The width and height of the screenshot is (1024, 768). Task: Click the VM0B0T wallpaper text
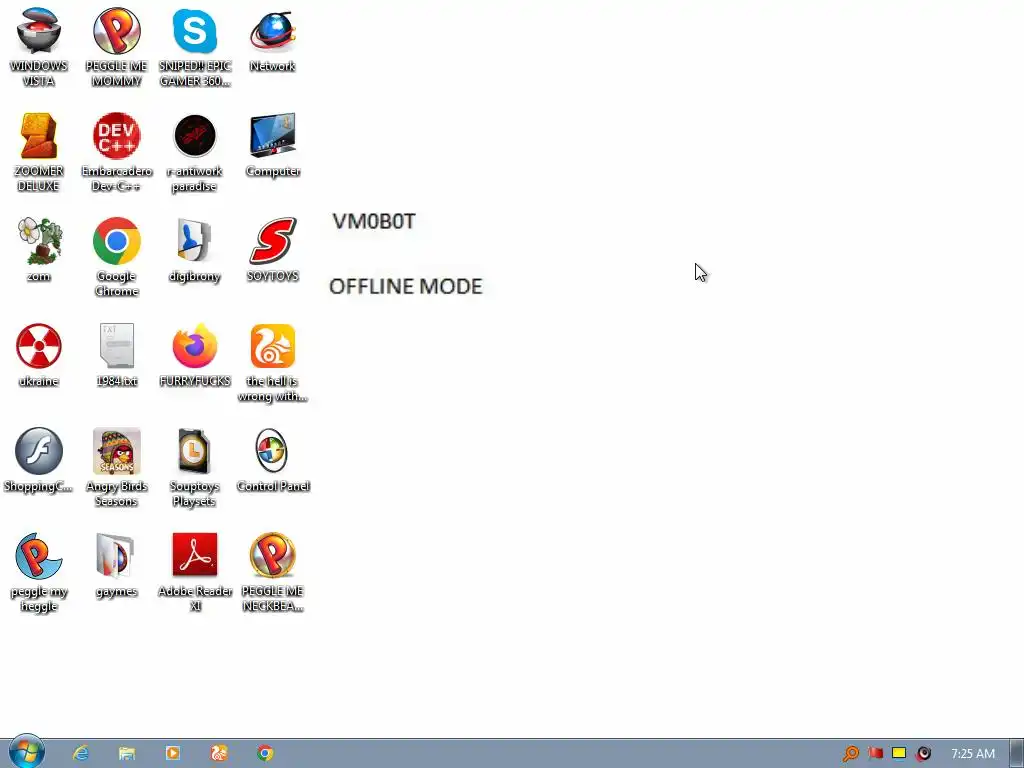click(x=374, y=221)
